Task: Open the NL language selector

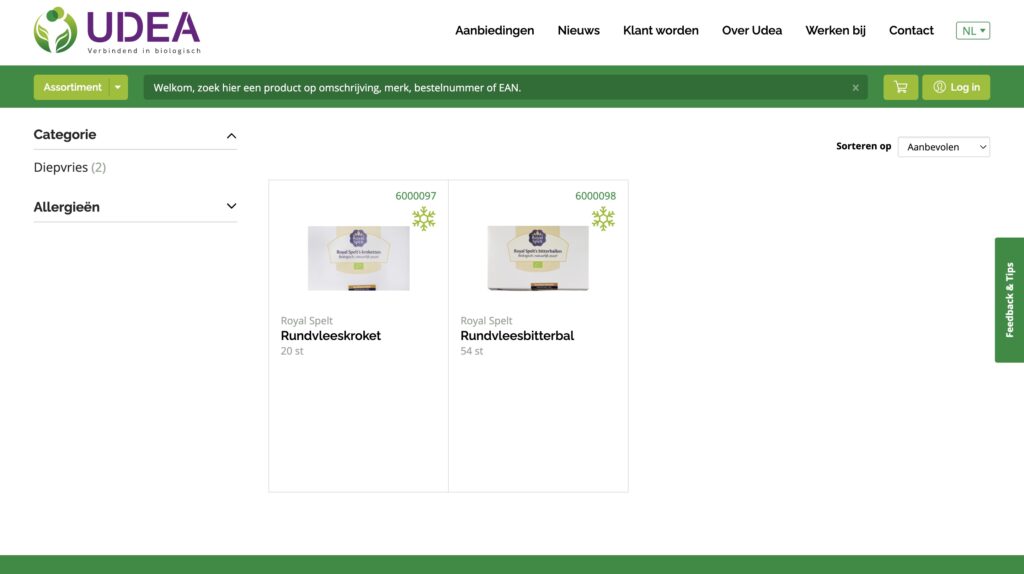Action: tap(972, 30)
